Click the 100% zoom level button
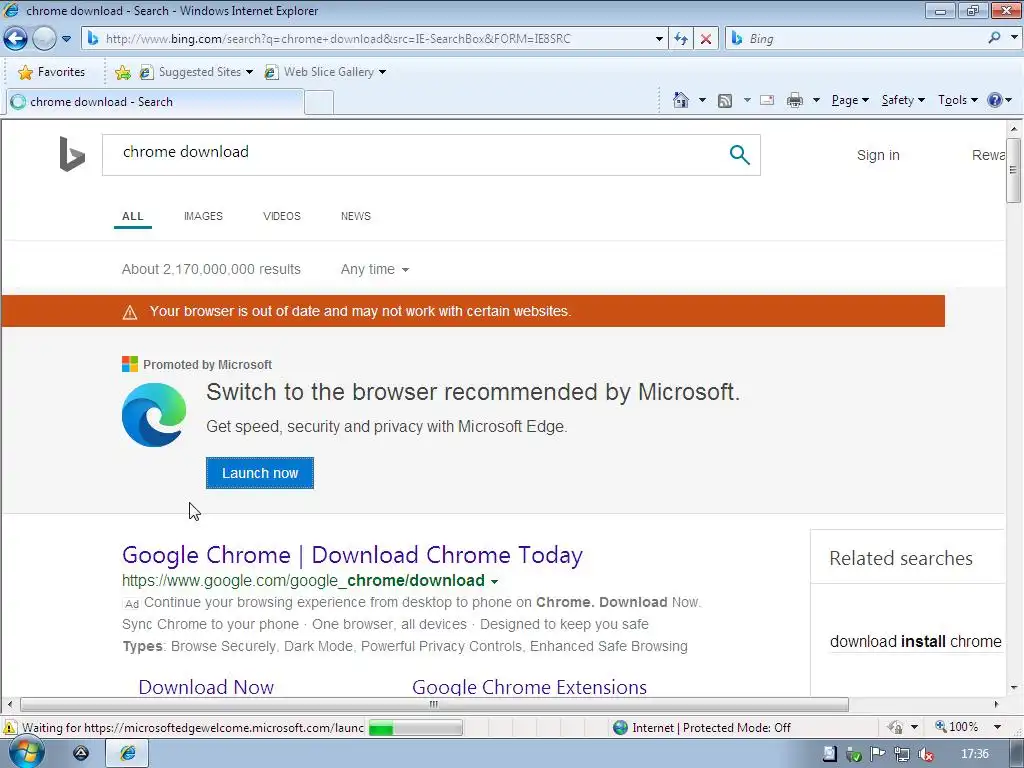The height and width of the screenshot is (768, 1024). pyautogui.click(x=957, y=727)
